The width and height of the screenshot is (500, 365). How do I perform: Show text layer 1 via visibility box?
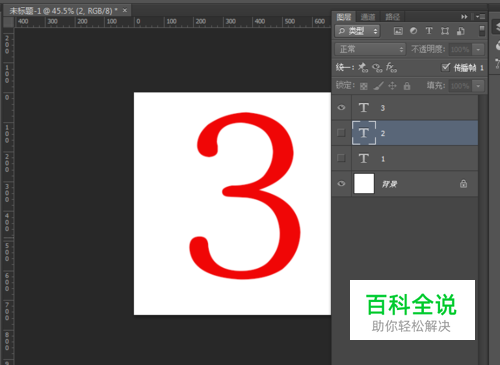(341, 158)
